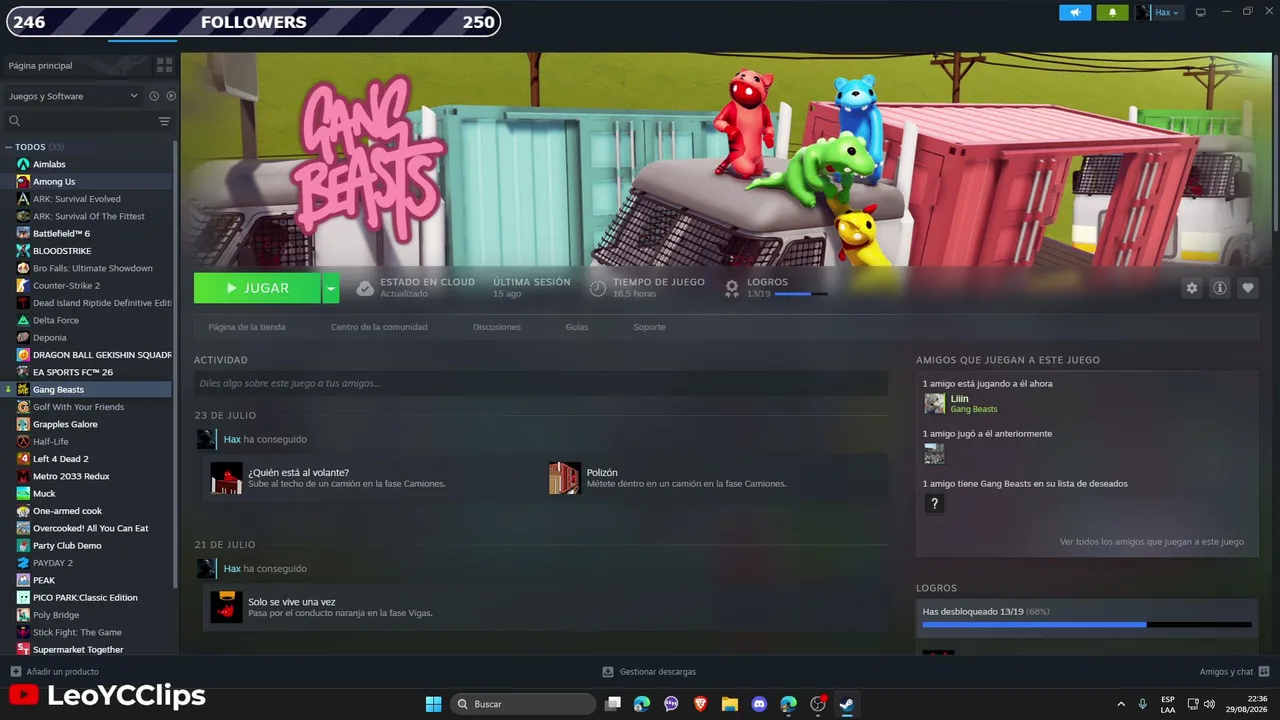Open the Hax account dropdown
This screenshot has width=1280, height=720.
point(1168,13)
